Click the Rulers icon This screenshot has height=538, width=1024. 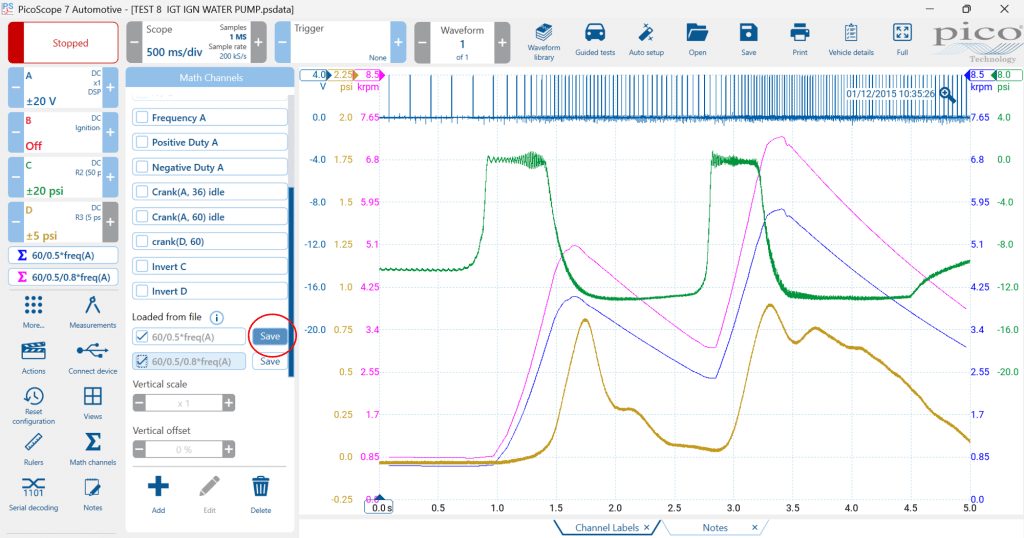[33, 449]
